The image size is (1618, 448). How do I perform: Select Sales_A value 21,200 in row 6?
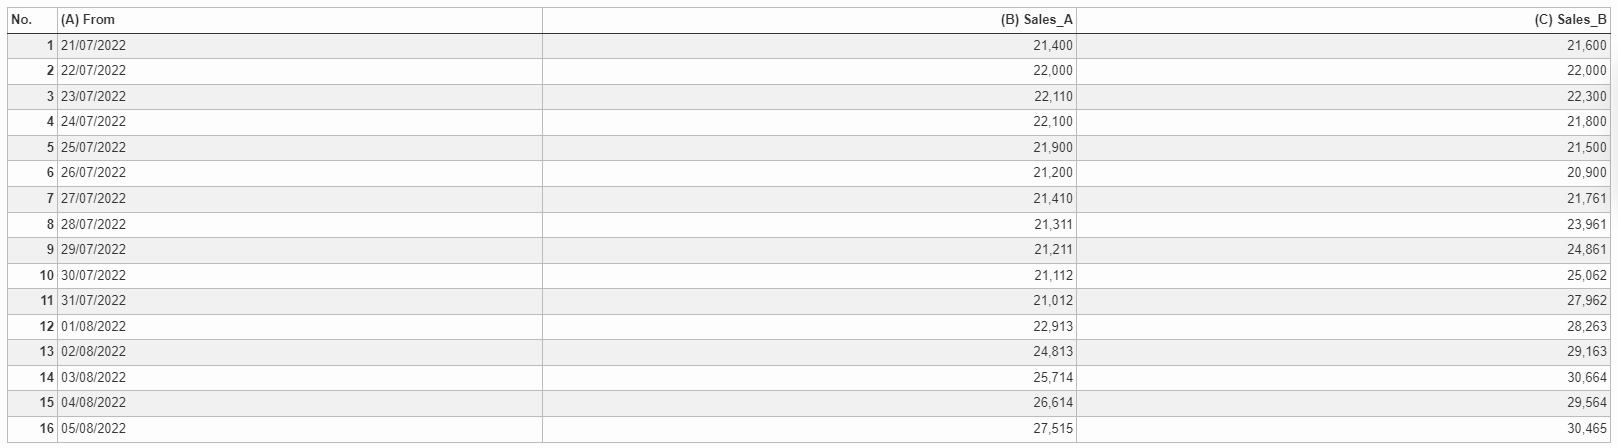[809, 173]
